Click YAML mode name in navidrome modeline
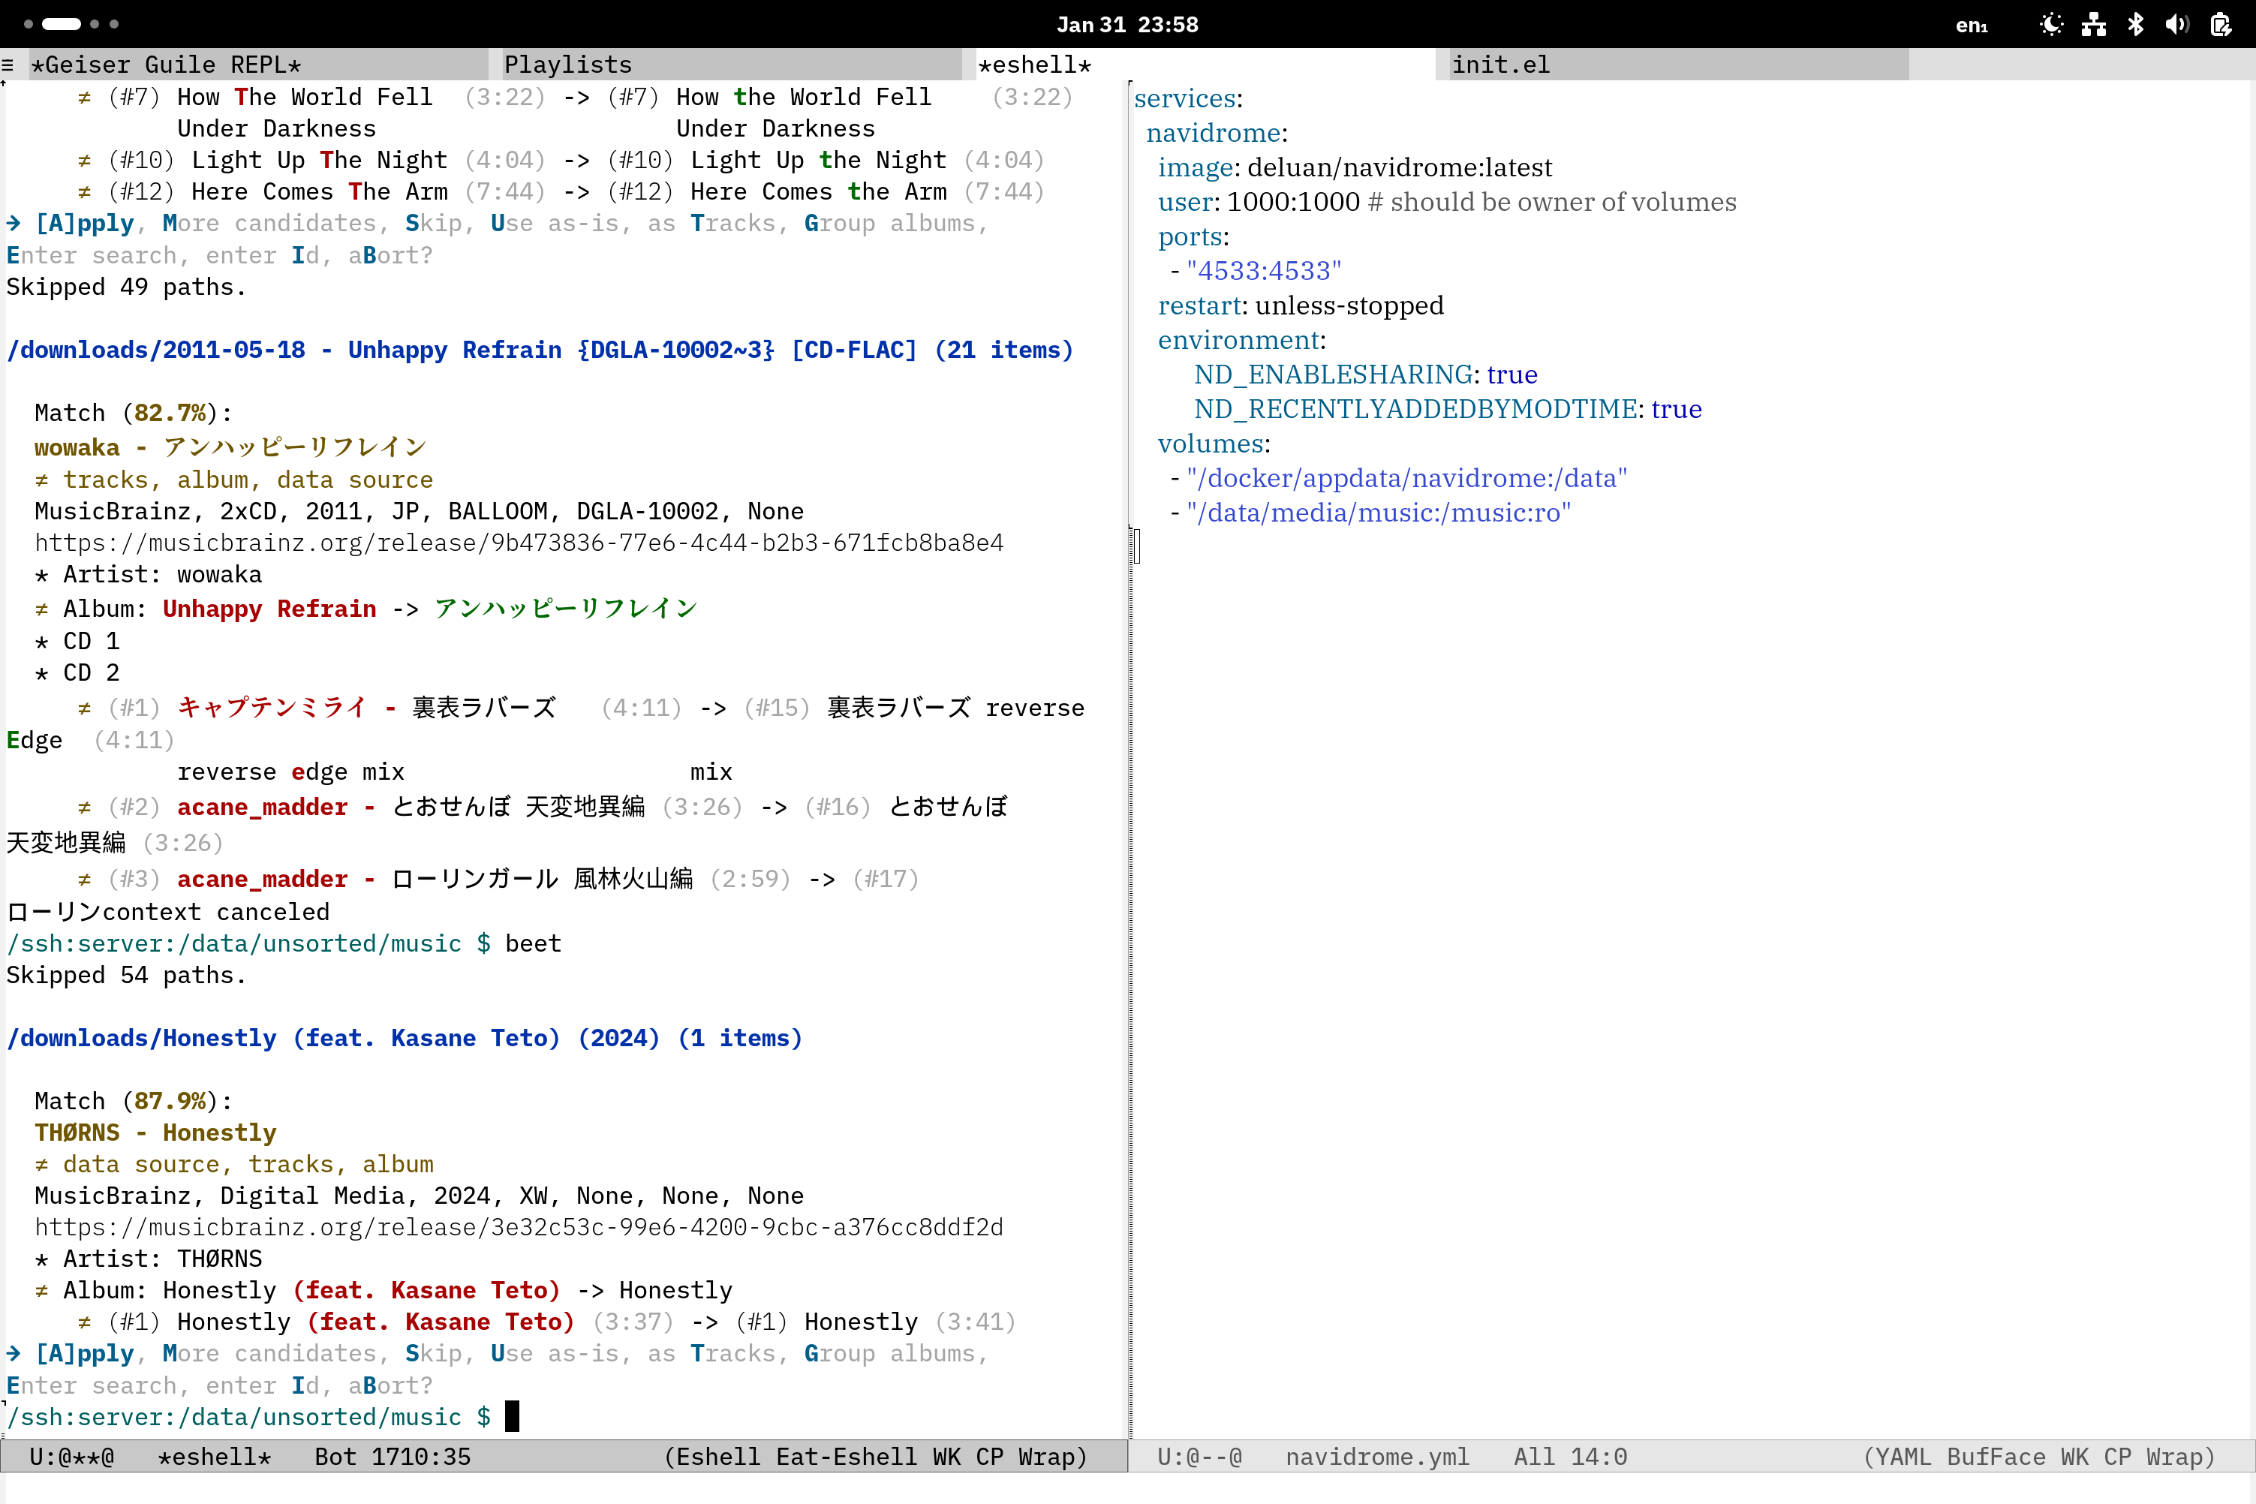The image size is (2256, 1504). [1902, 1457]
